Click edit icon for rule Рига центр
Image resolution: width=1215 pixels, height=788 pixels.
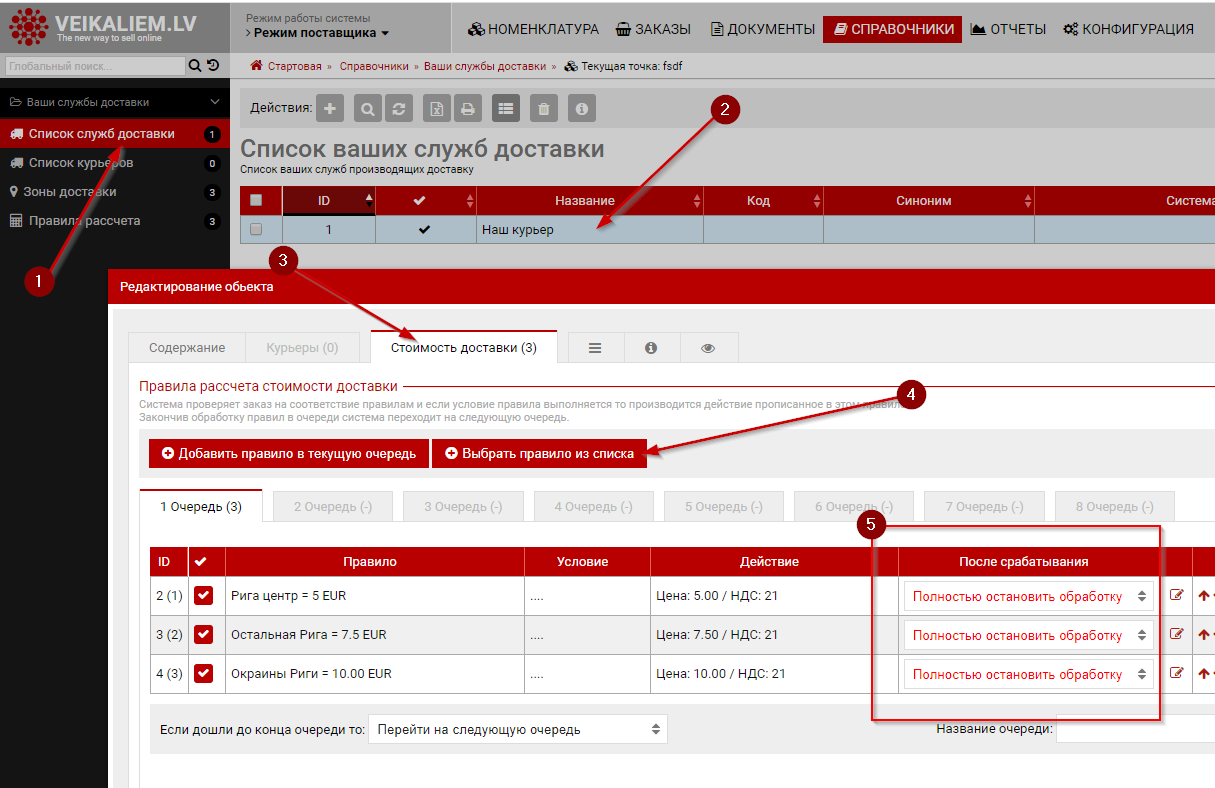pyautogui.click(x=1176, y=596)
